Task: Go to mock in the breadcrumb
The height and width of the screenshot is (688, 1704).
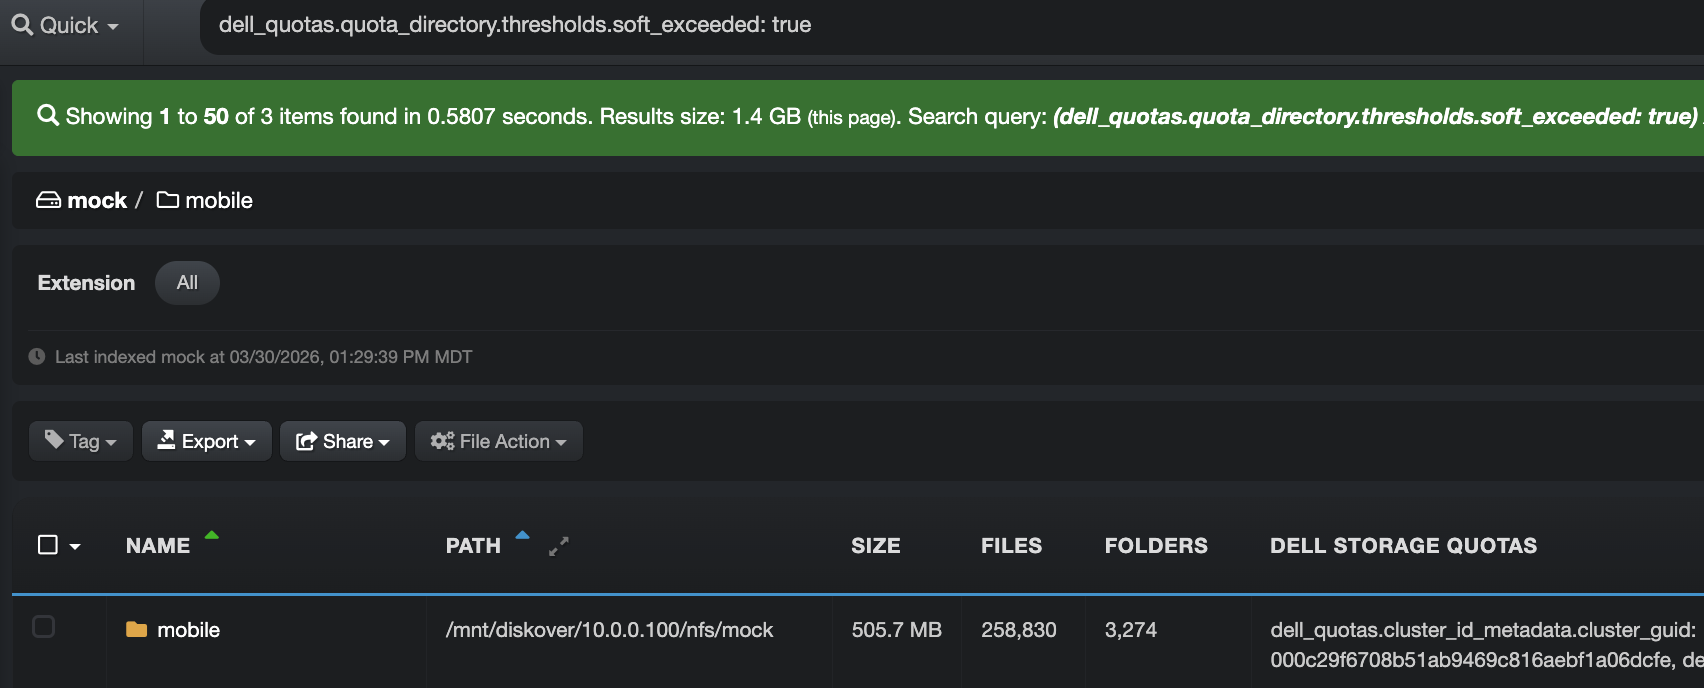Action: point(97,200)
